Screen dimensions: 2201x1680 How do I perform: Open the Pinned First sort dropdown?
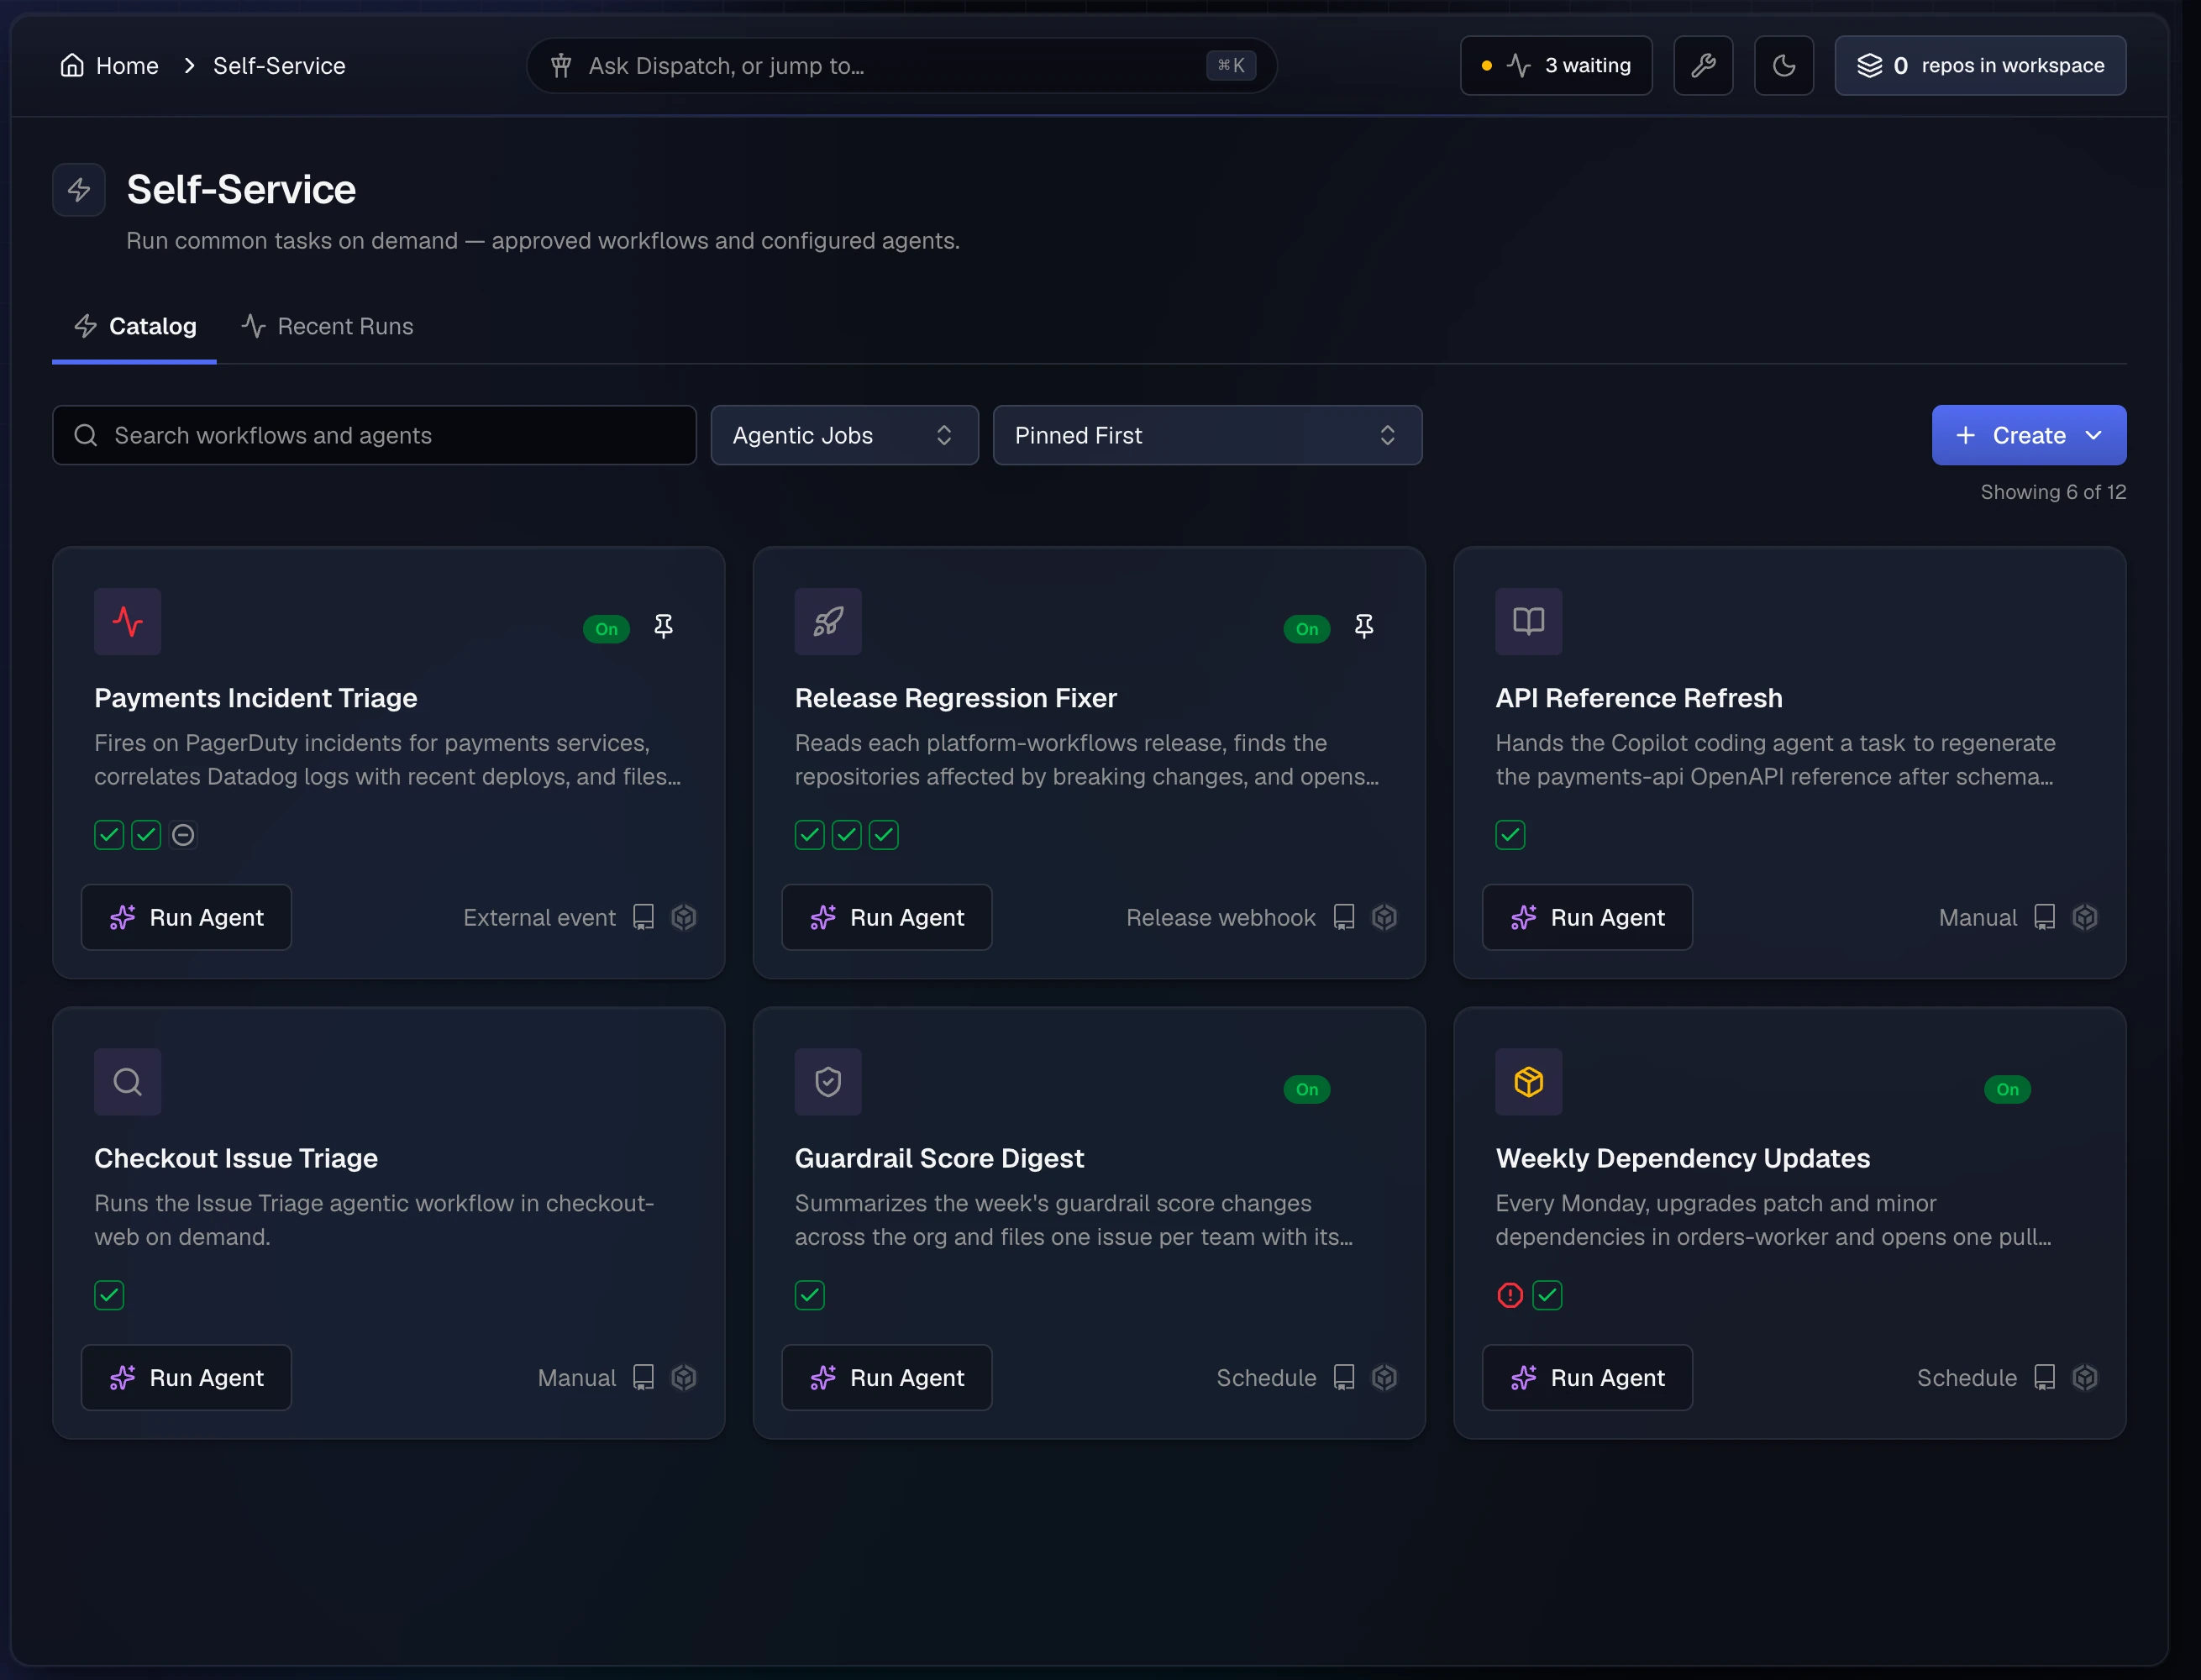pos(1207,435)
